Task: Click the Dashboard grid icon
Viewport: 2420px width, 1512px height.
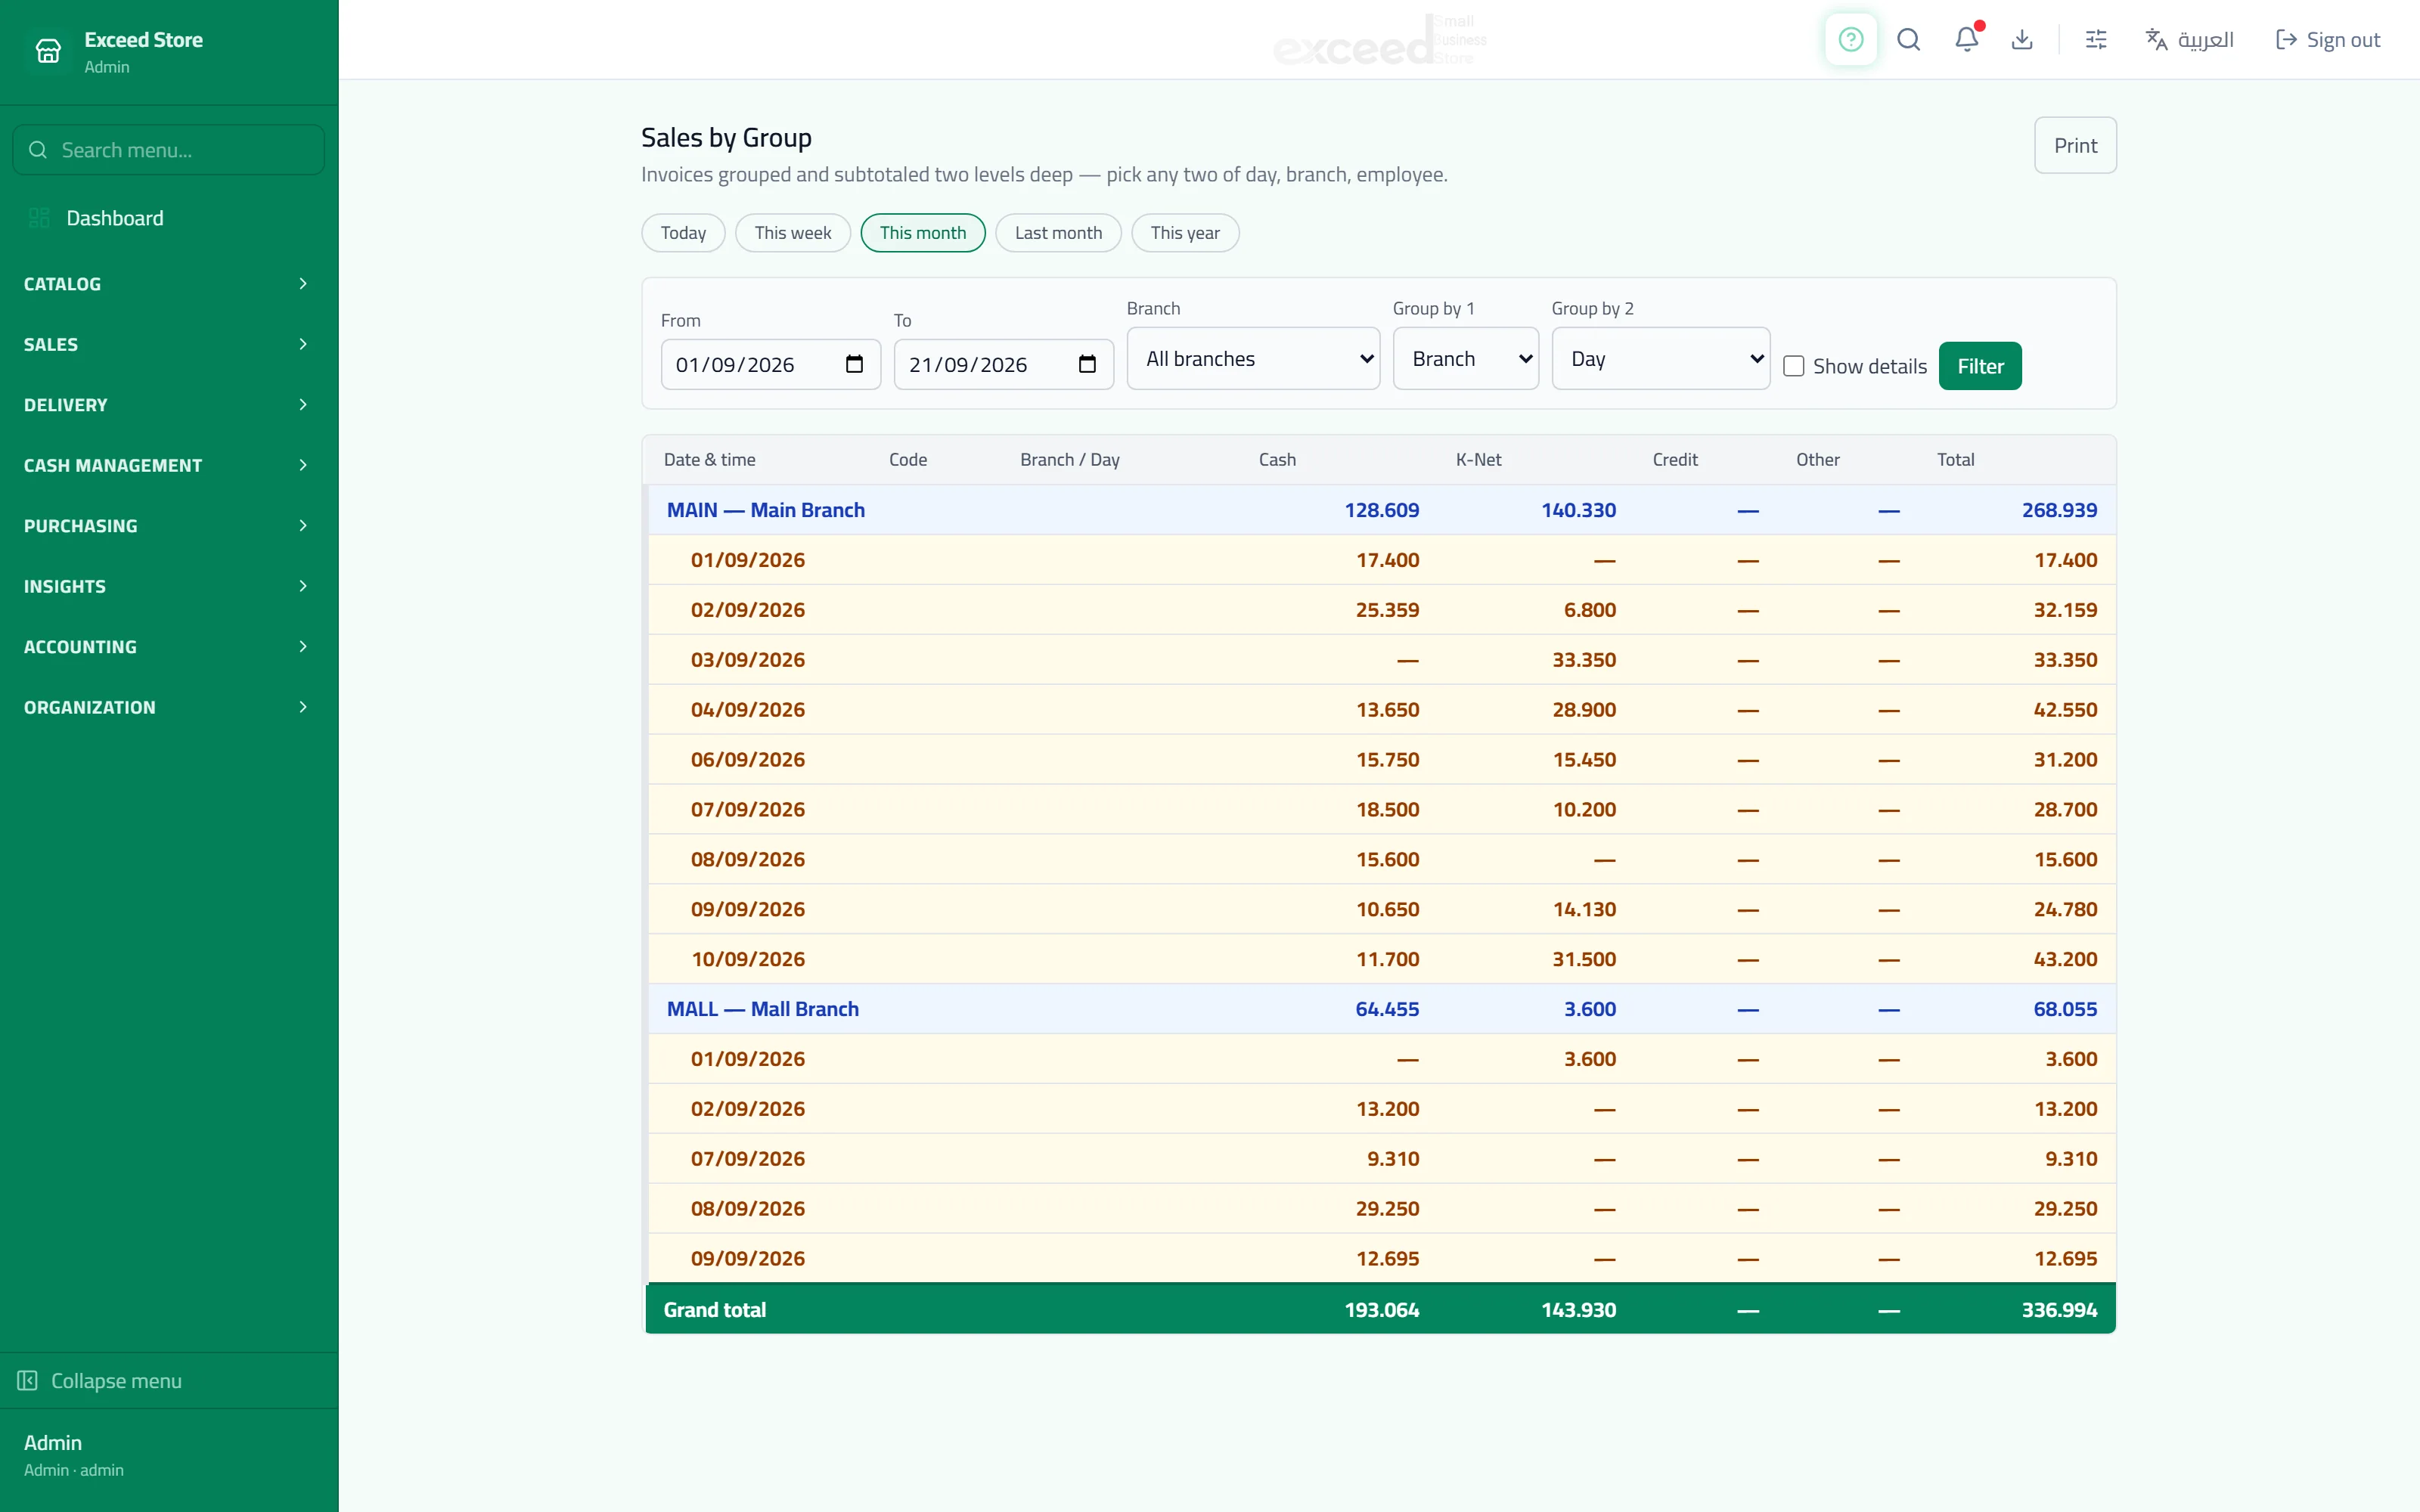Action: click(39, 218)
